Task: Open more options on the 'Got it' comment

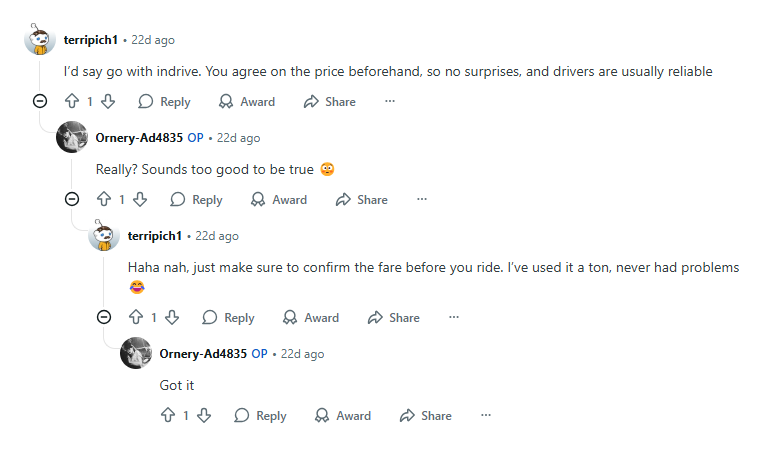Action: pos(486,415)
